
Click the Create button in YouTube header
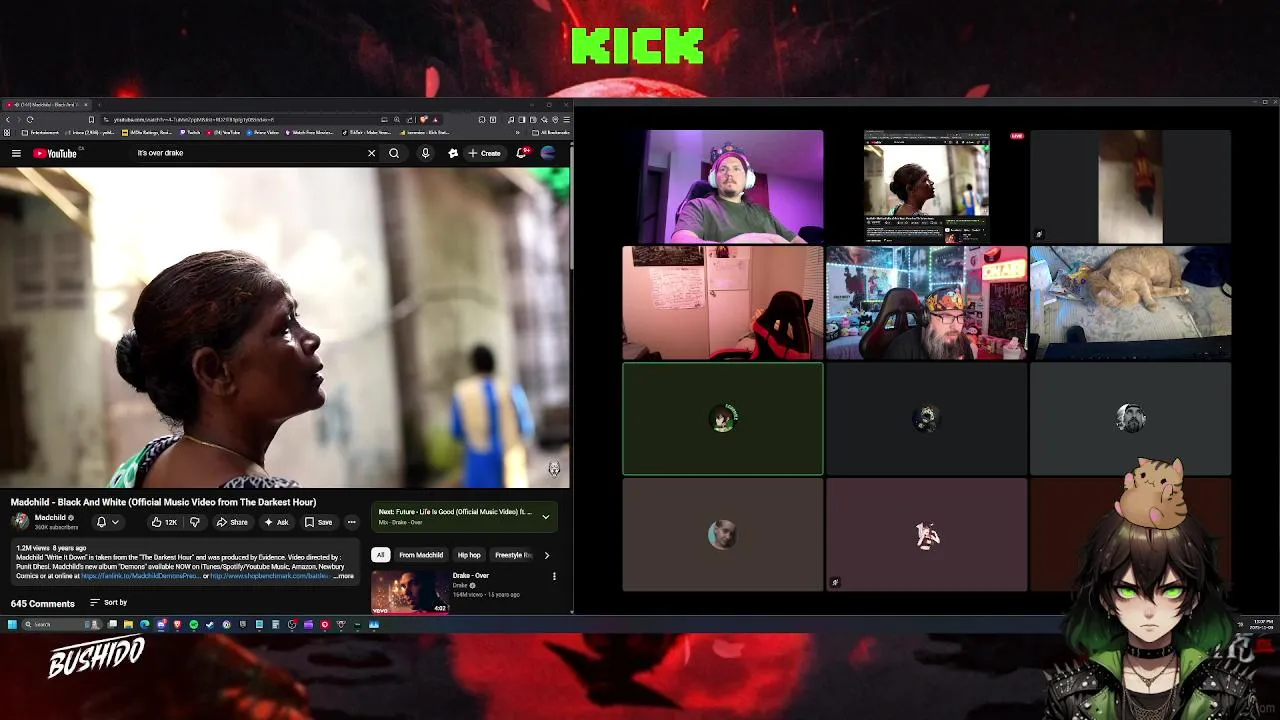coord(484,153)
